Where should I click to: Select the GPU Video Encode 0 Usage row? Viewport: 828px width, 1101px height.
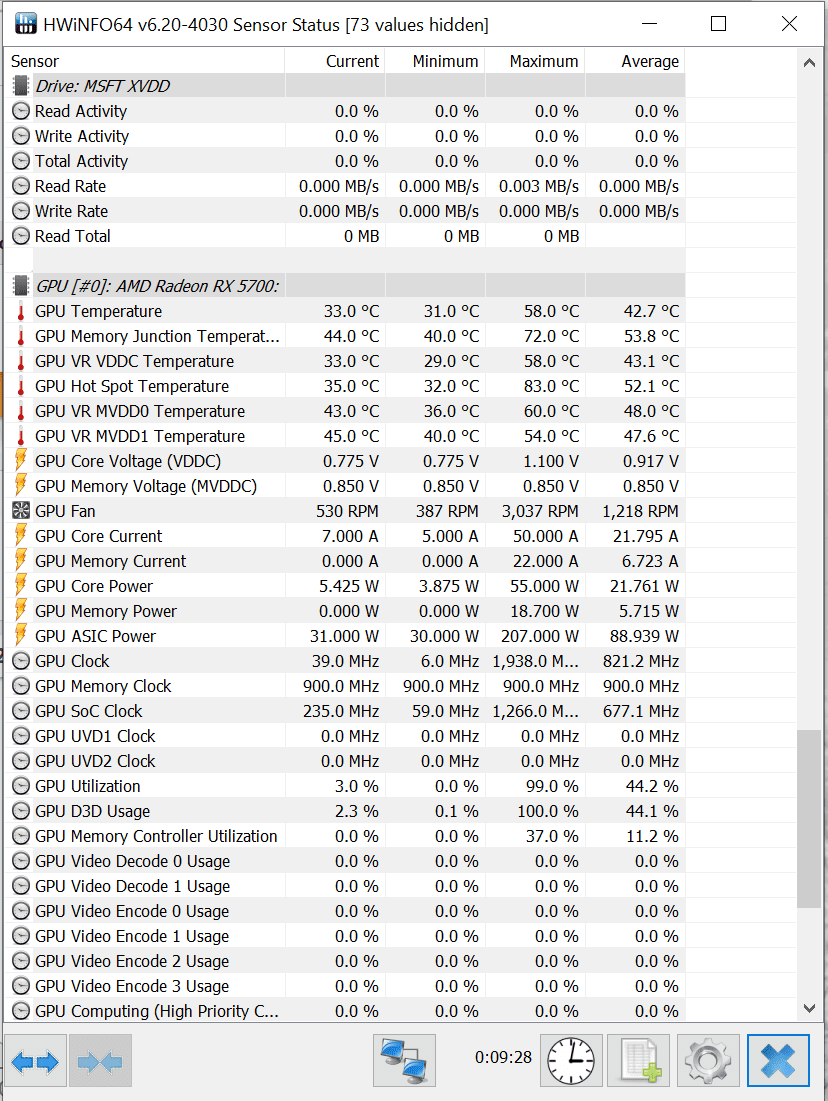(345, 911)
